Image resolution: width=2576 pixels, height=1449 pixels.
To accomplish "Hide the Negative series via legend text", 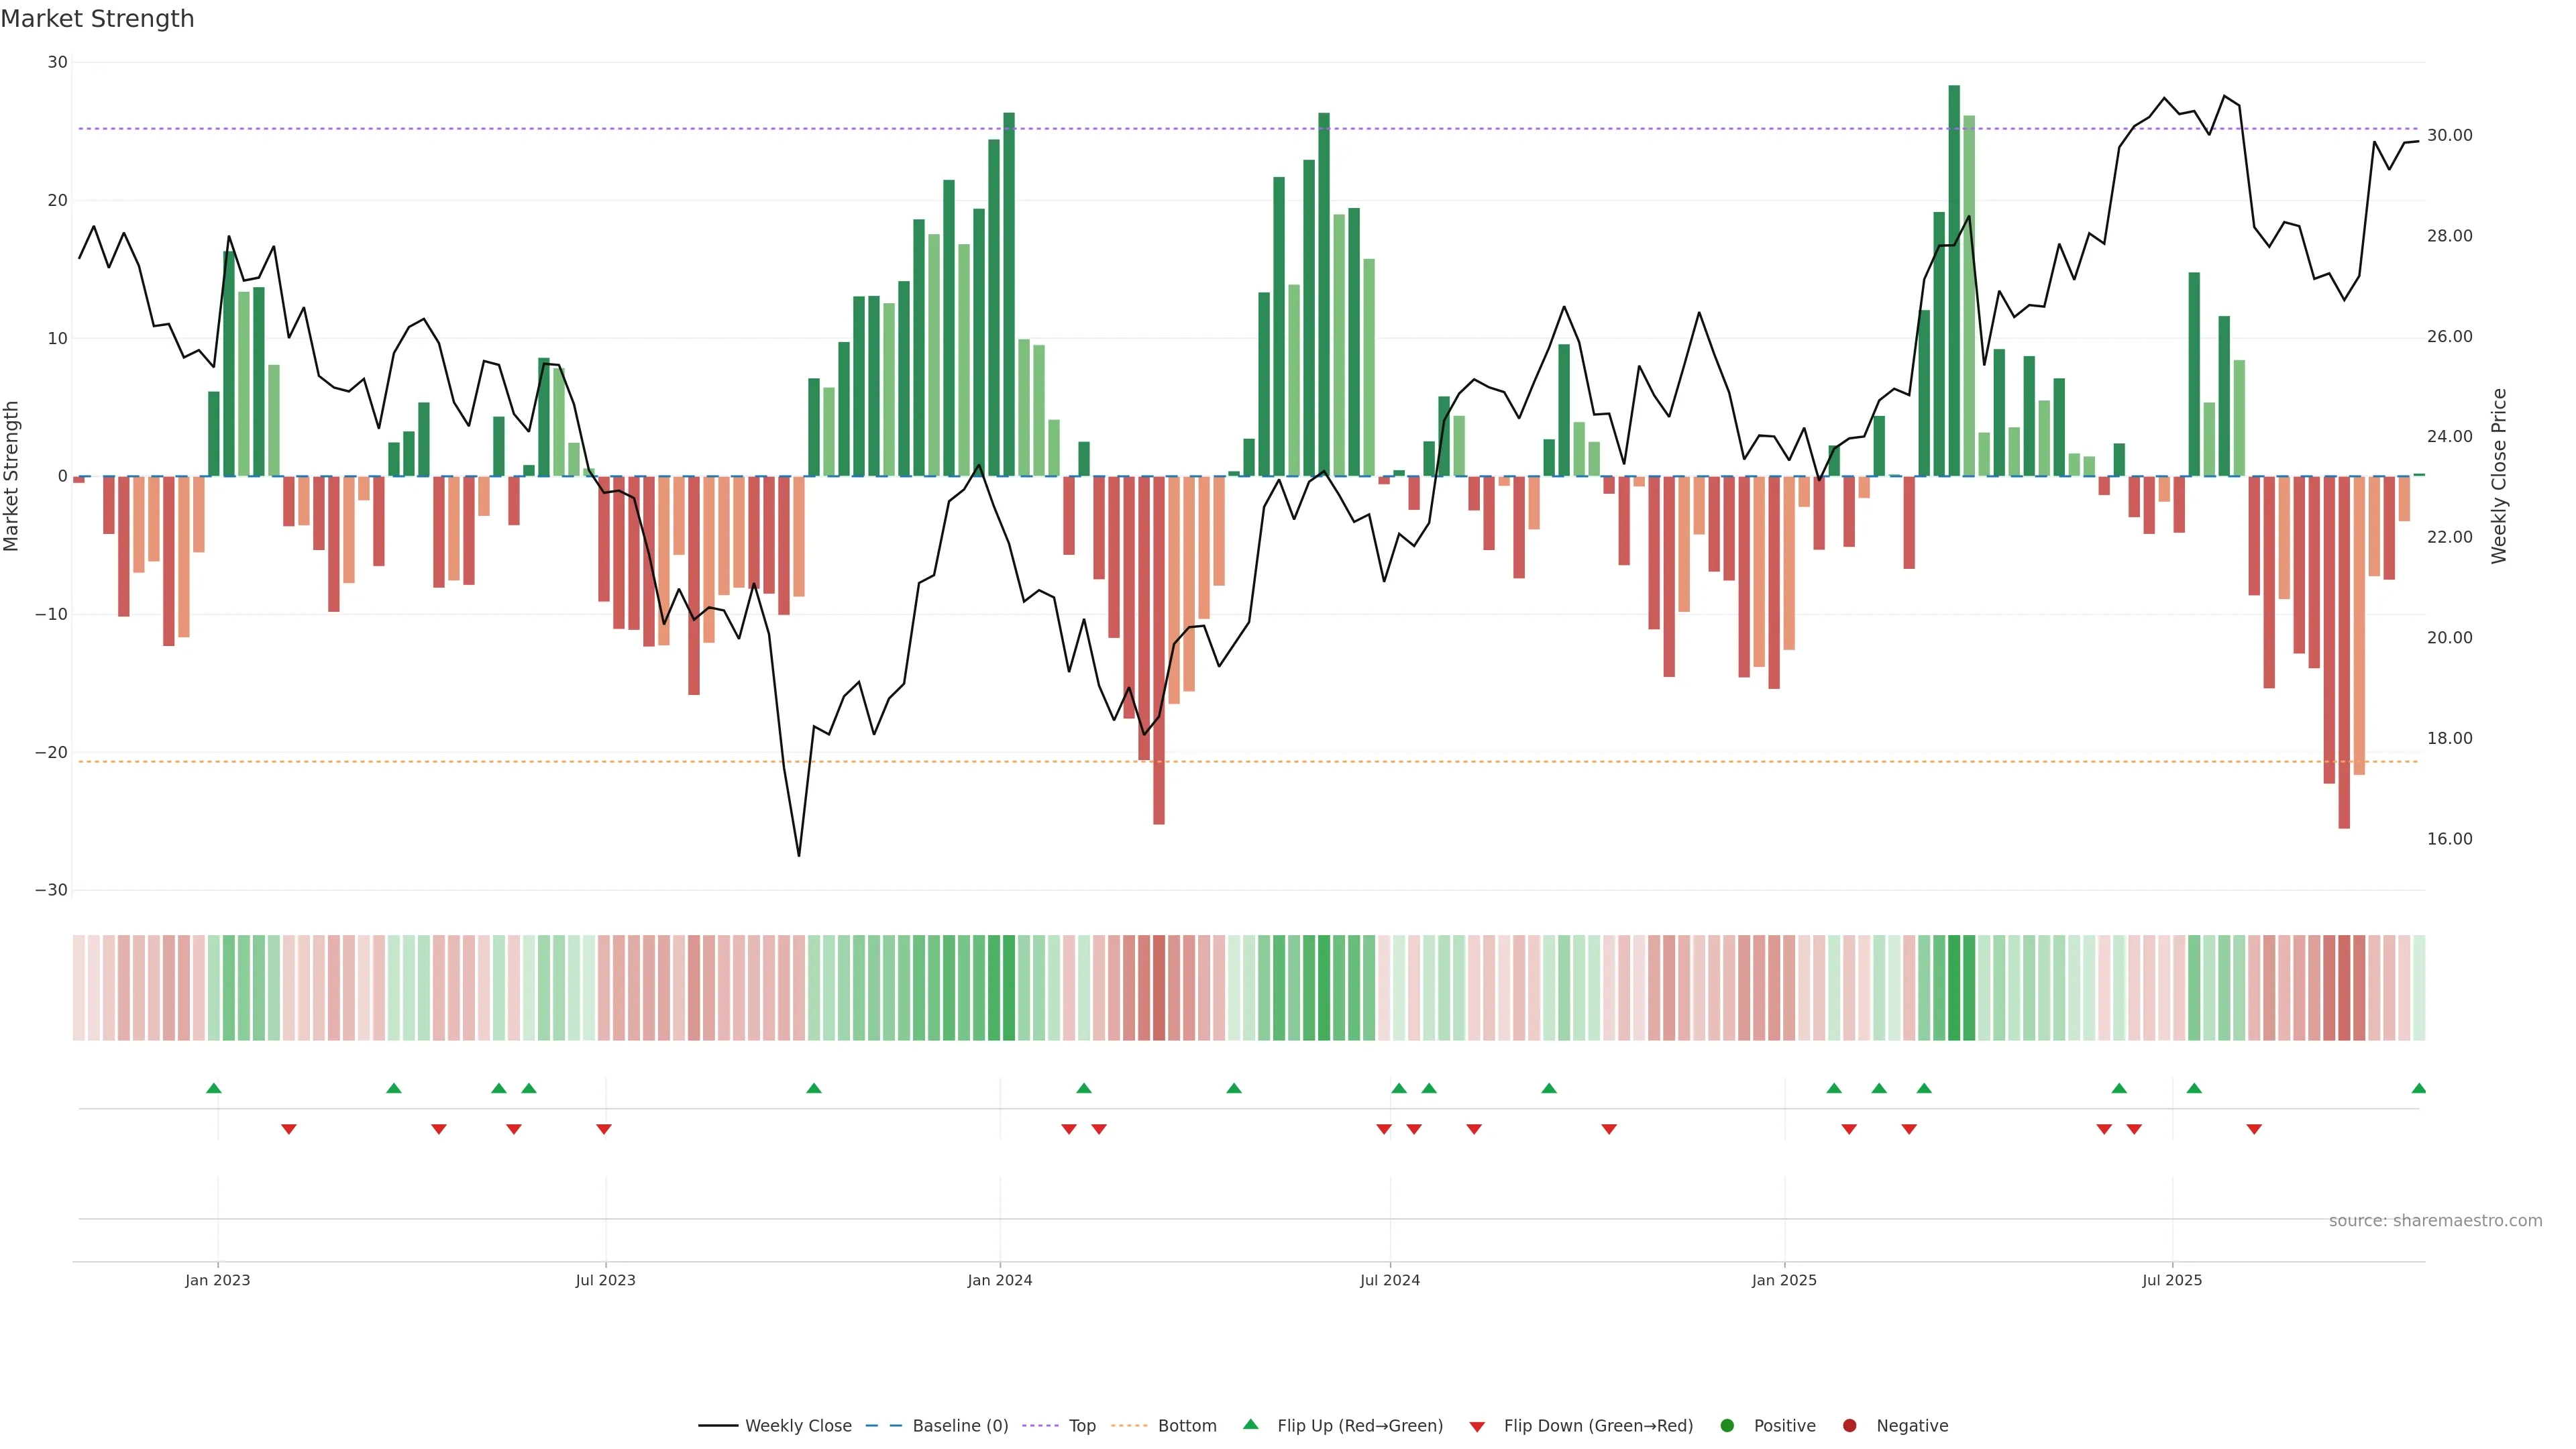I will click(1912, 1426).
